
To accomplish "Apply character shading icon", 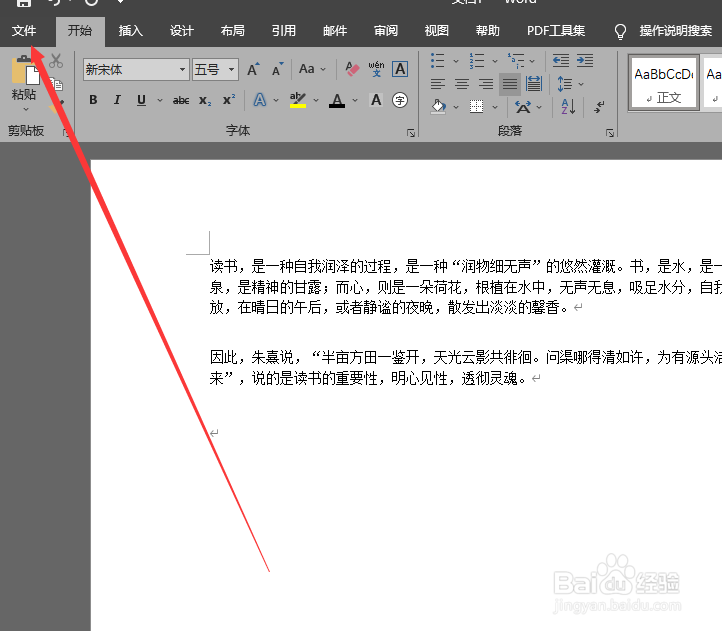I will pyautogui.click(x=376, y=100).
